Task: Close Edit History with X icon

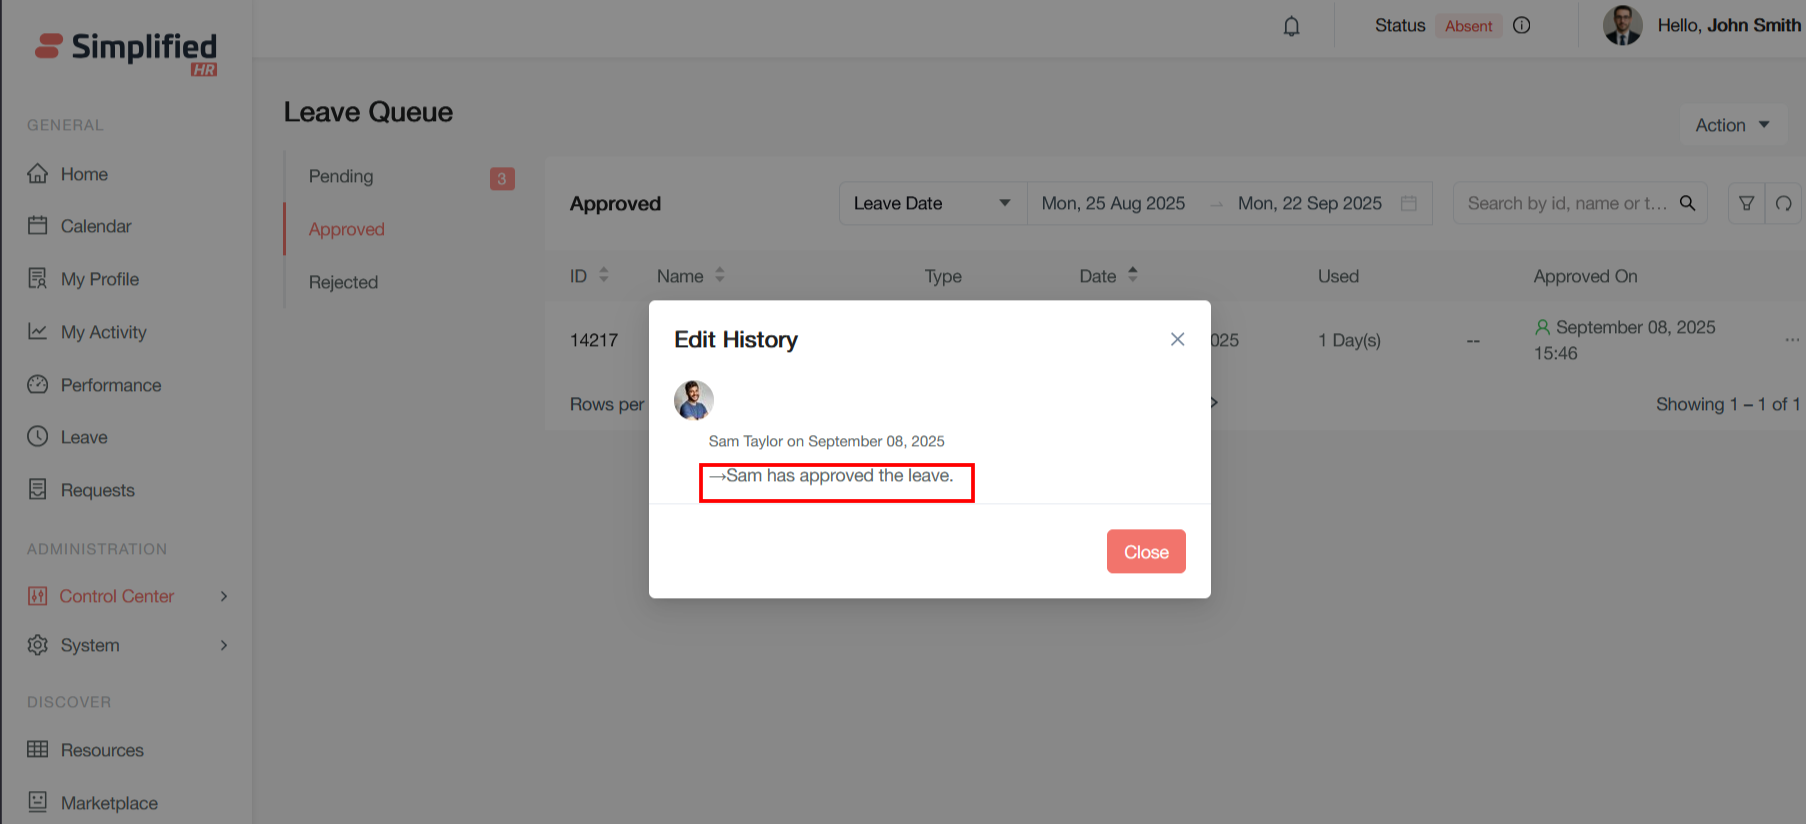Action: (1177, 339)
